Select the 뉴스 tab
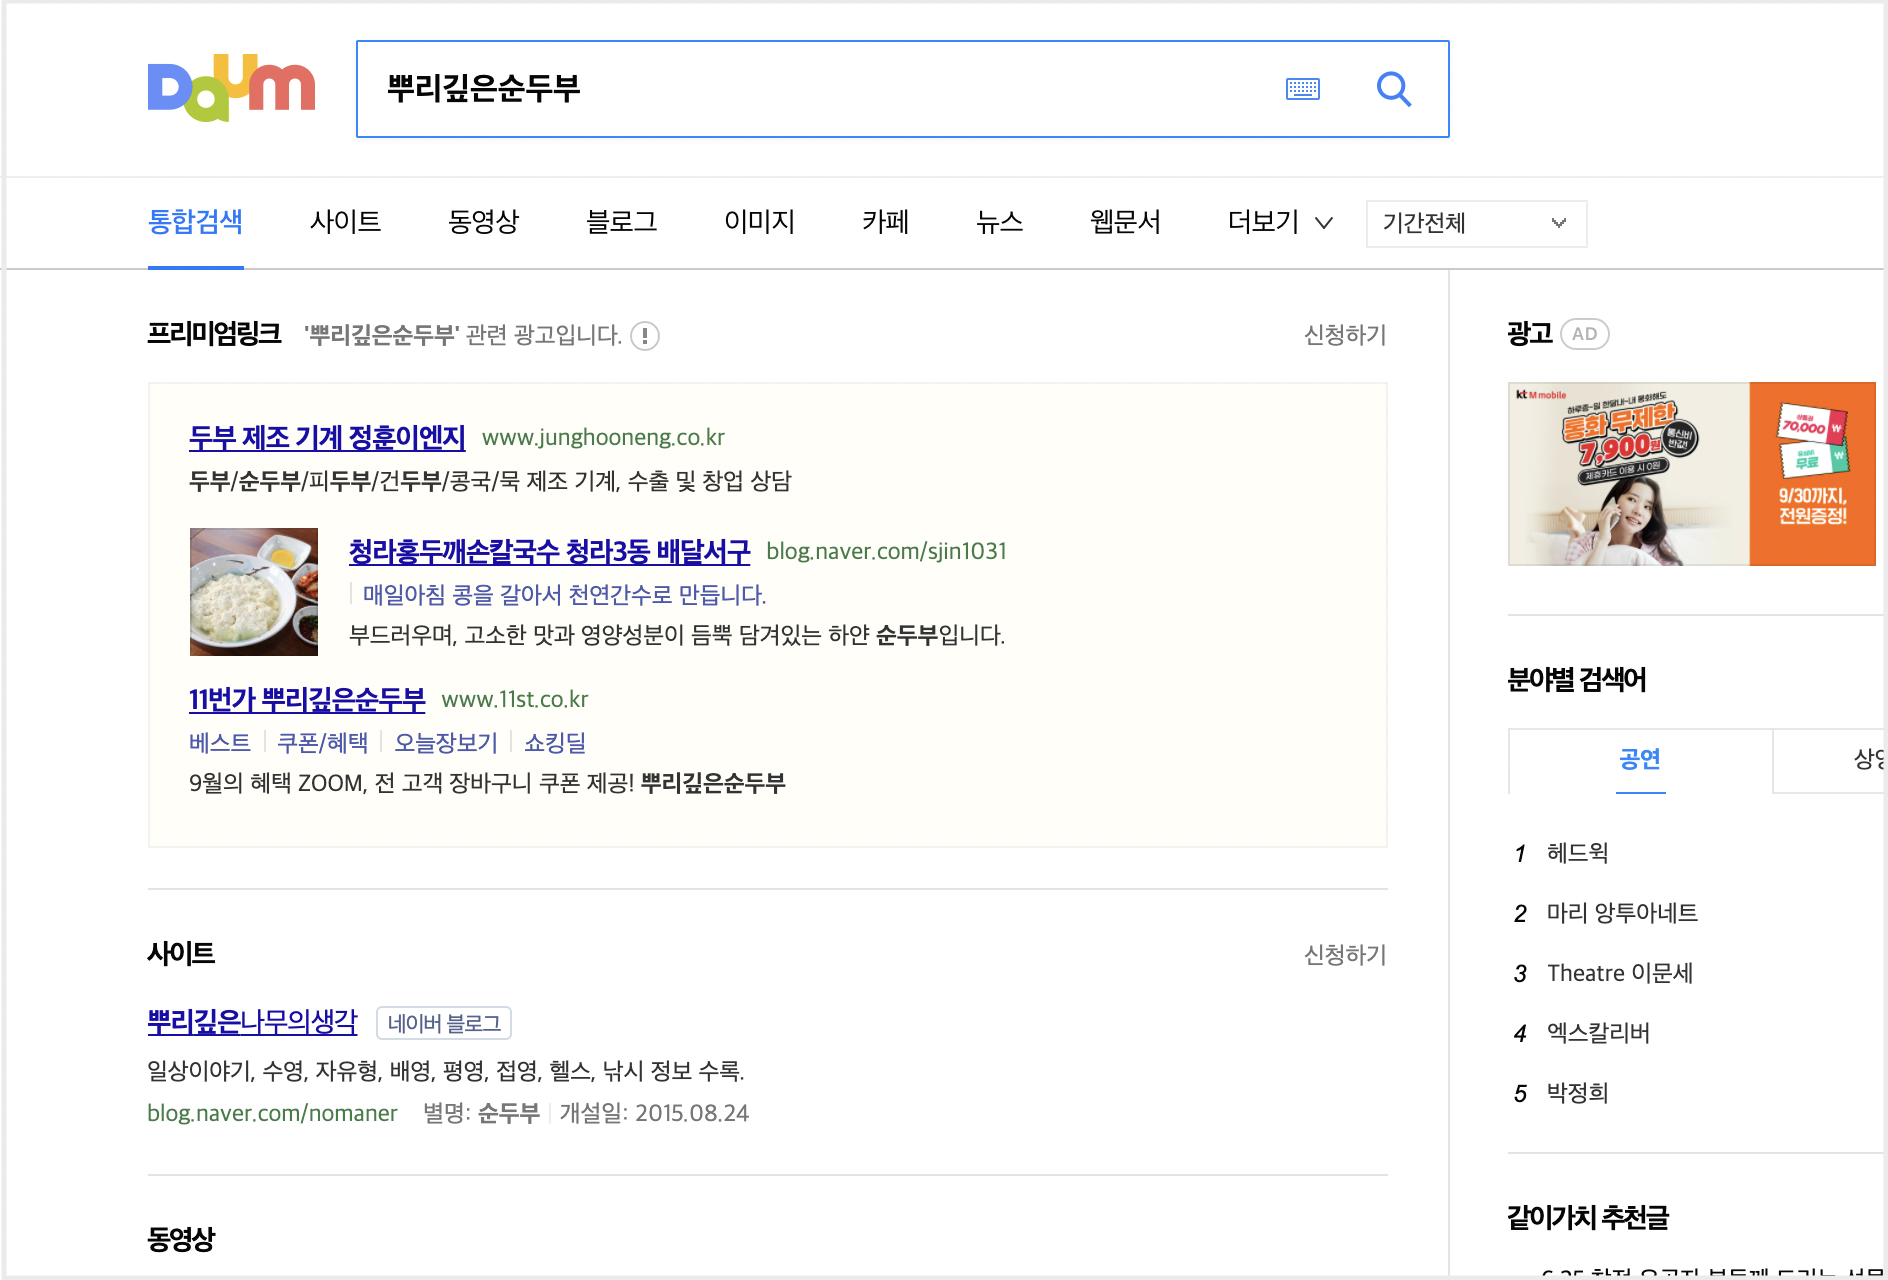The image size is (1888, 1280). 999,221
